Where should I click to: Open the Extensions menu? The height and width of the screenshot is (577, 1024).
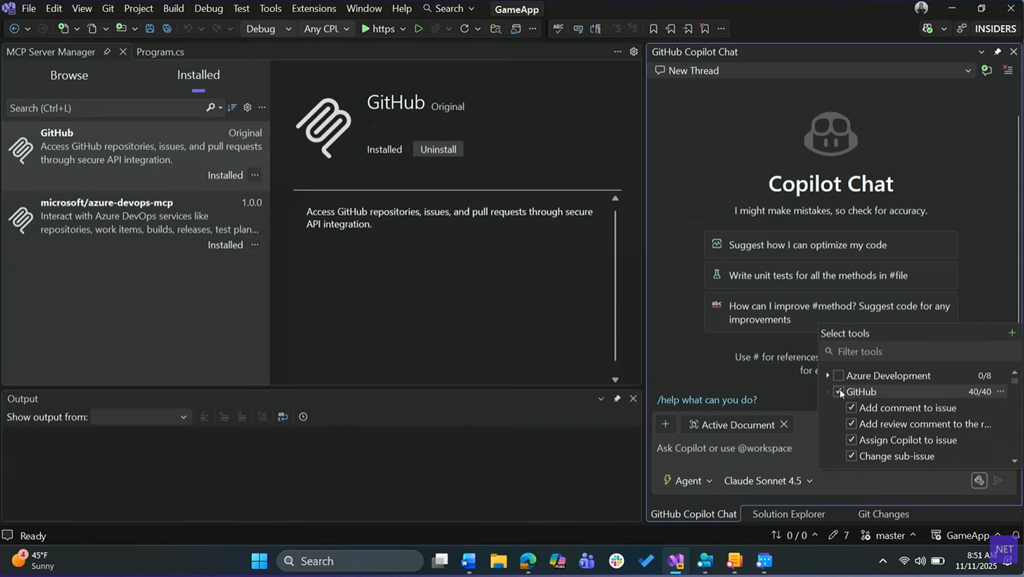tap(313, 8)
